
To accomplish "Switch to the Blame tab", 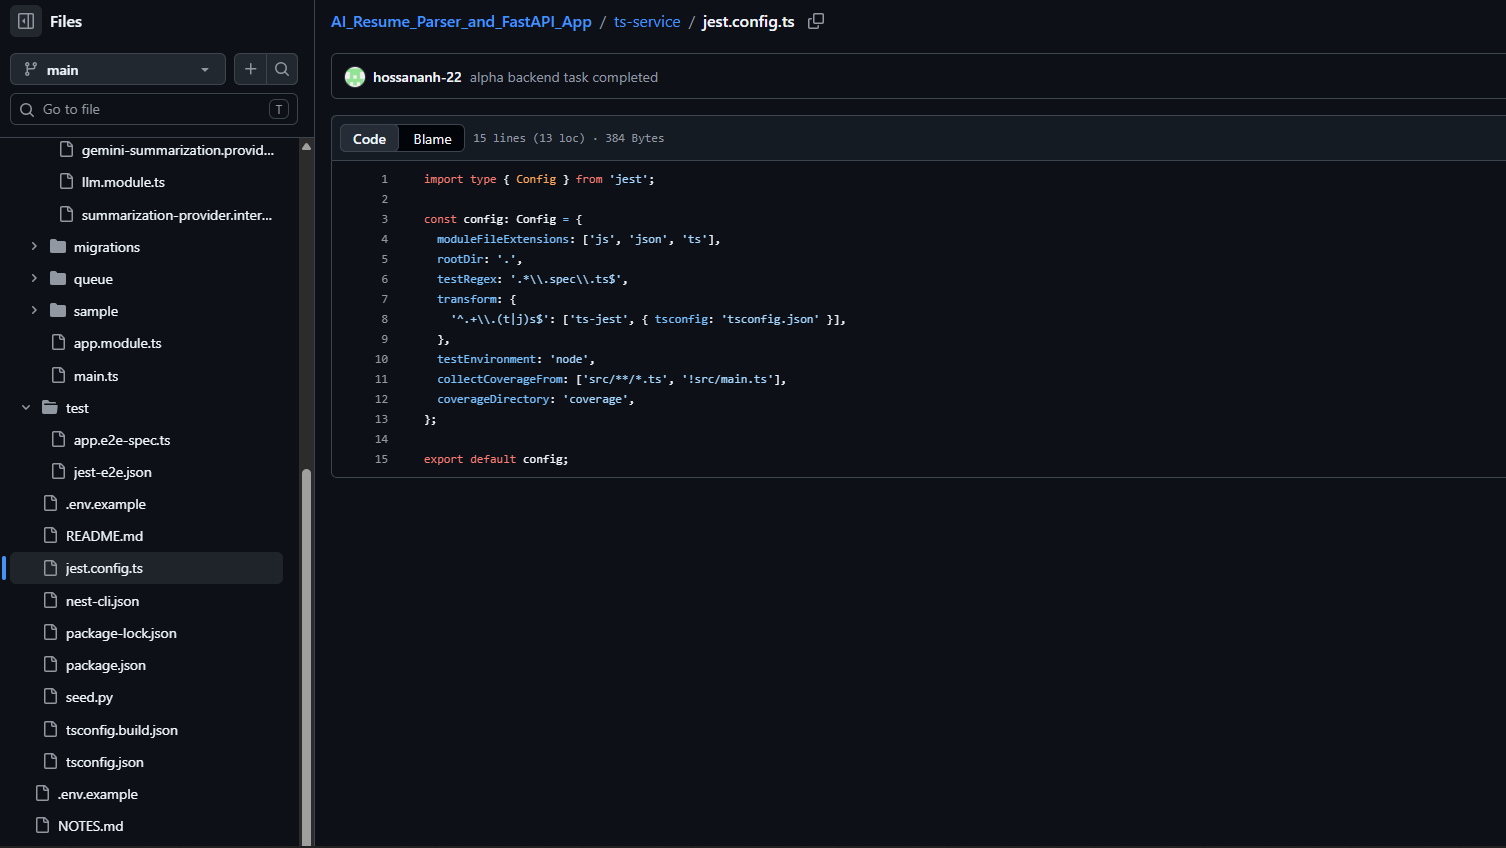I will pyautogui.click(x=432, y=139).
